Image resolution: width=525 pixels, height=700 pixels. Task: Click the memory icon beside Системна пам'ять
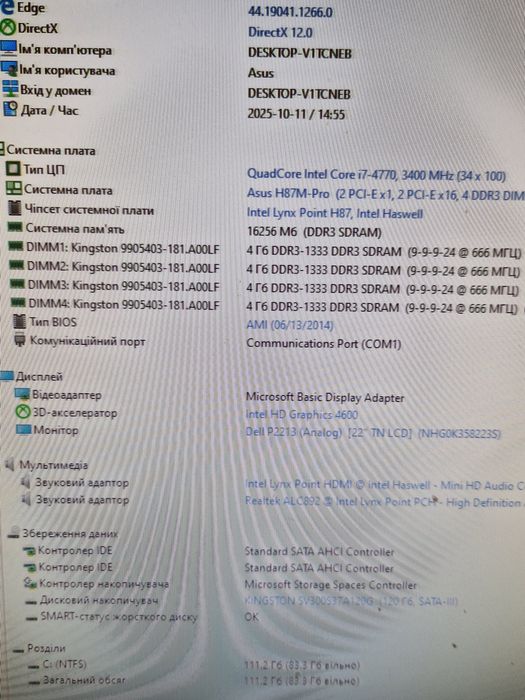pyautogui.click(x=15, y=228)
